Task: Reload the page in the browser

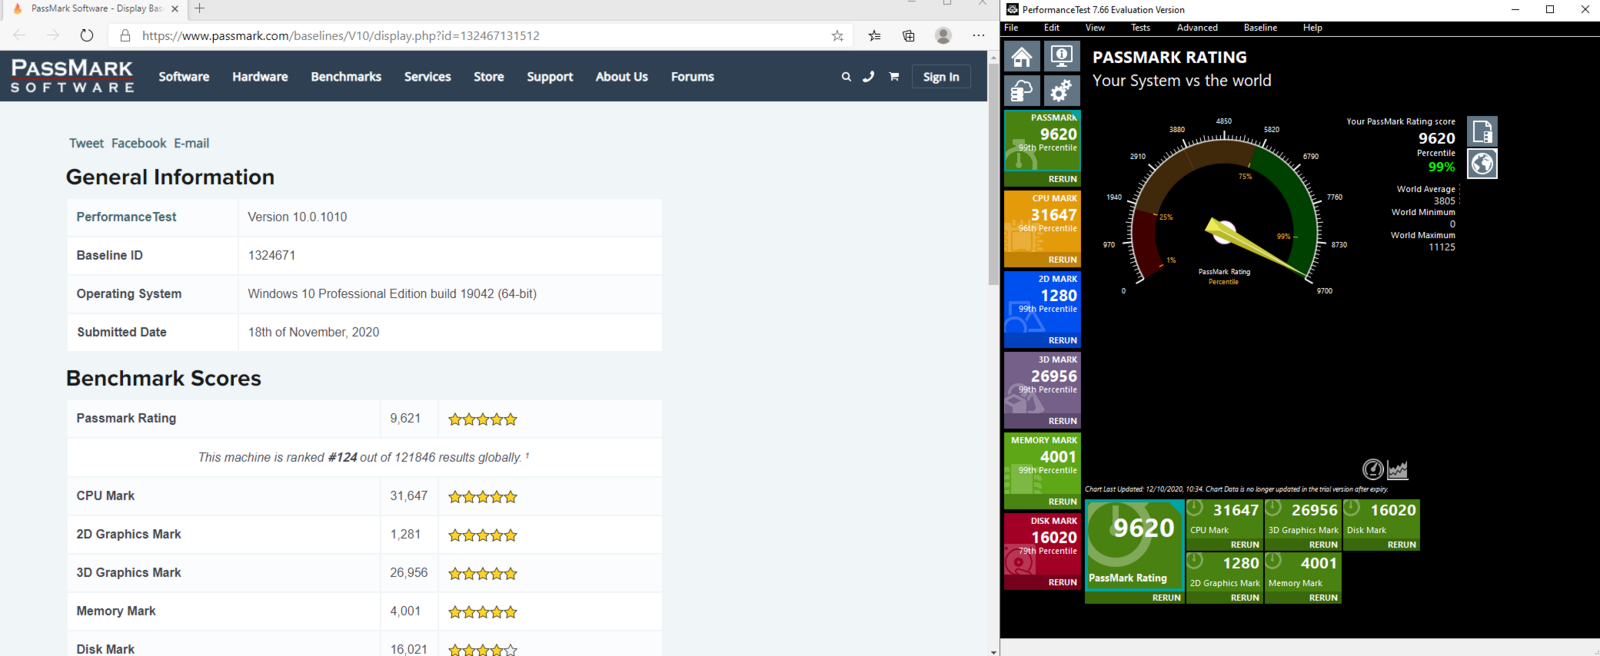Action: (86, 35)
